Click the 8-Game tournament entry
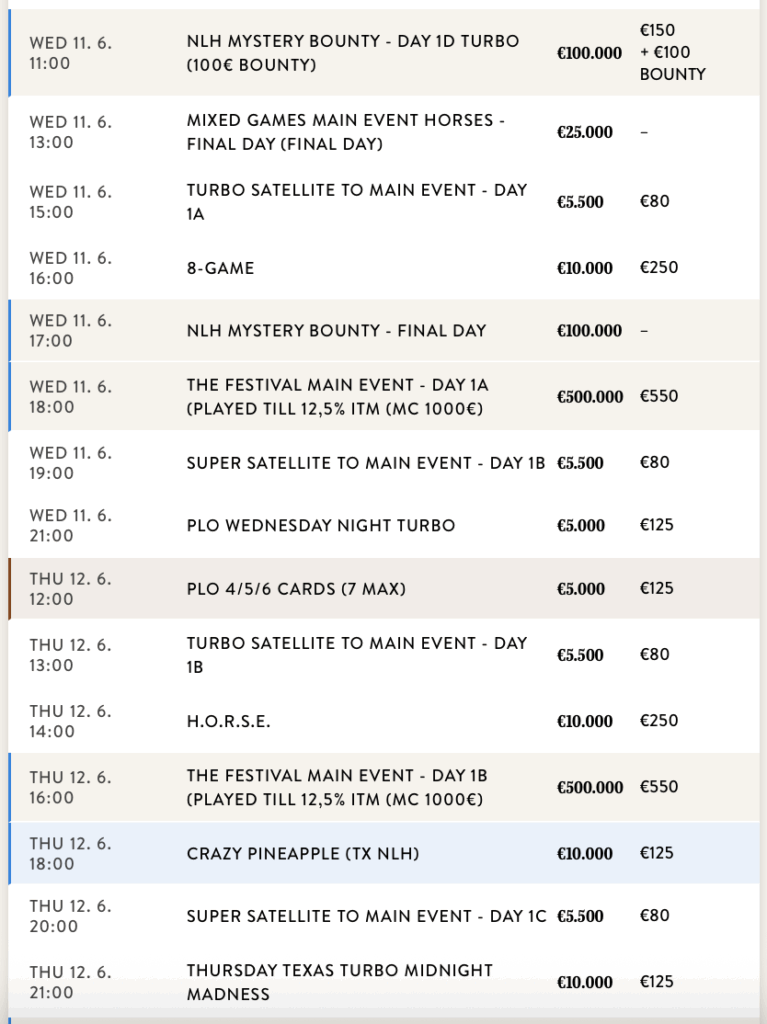This screenshot has height=1024, width=767. [x=221, y=268]
